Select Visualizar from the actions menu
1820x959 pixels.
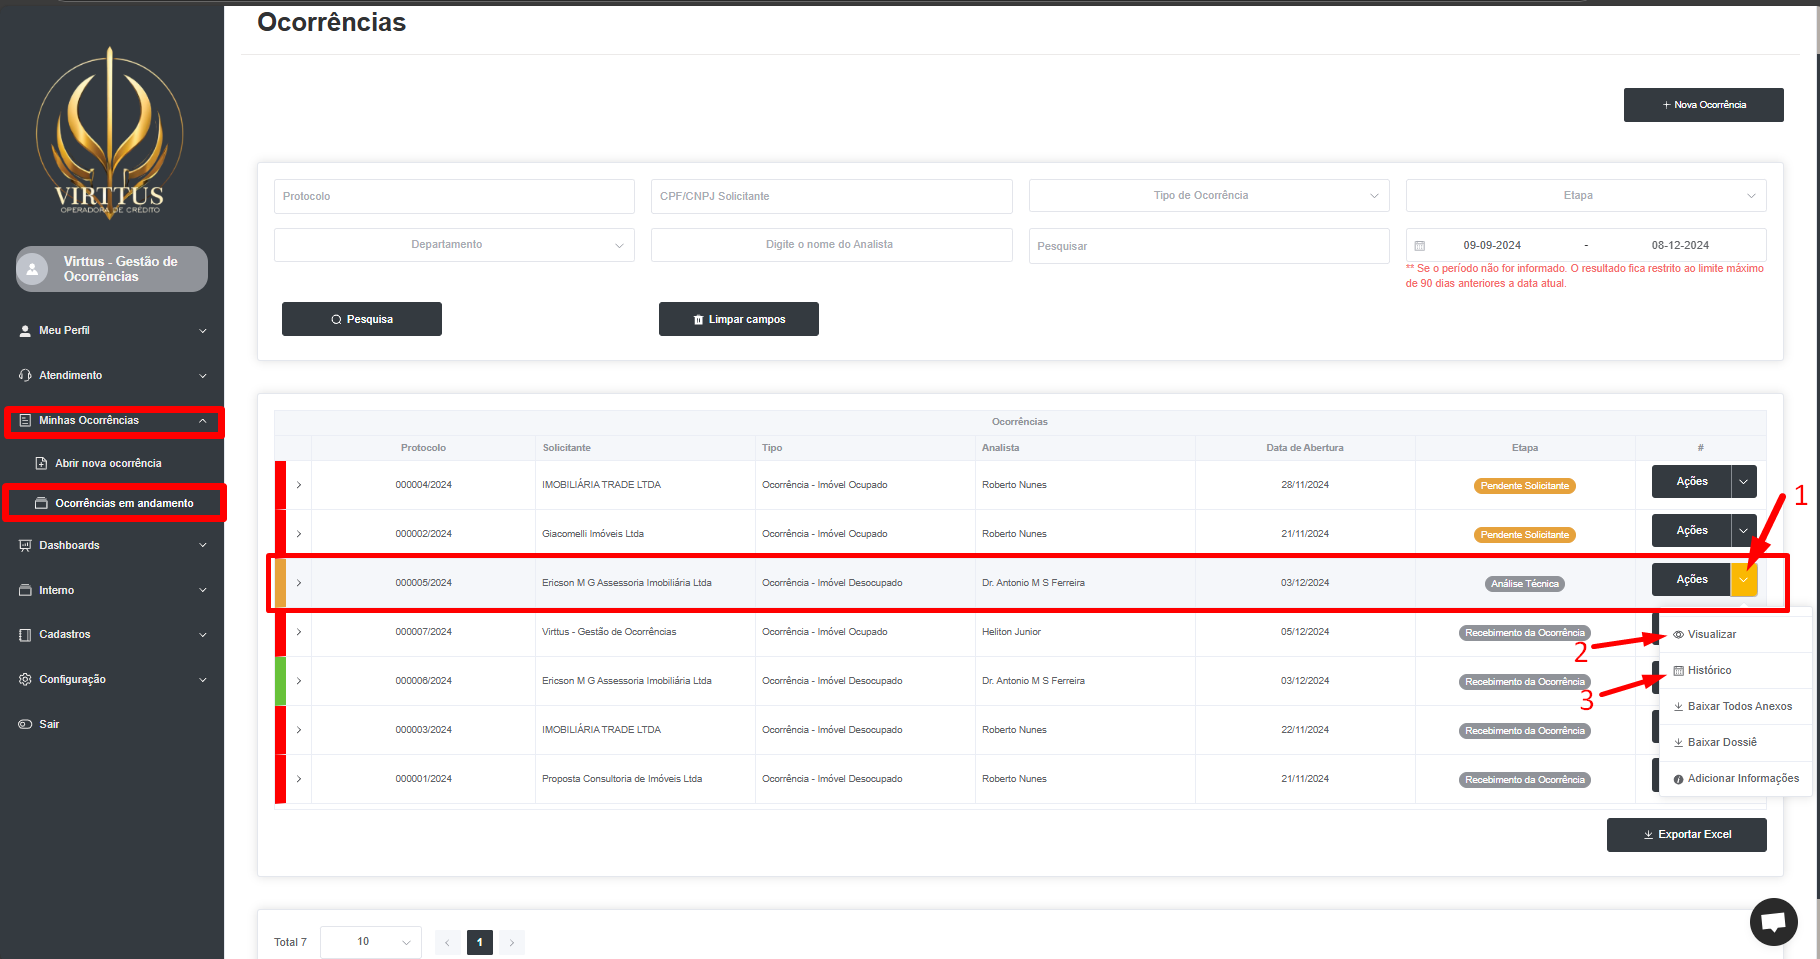pos(1711,634)
